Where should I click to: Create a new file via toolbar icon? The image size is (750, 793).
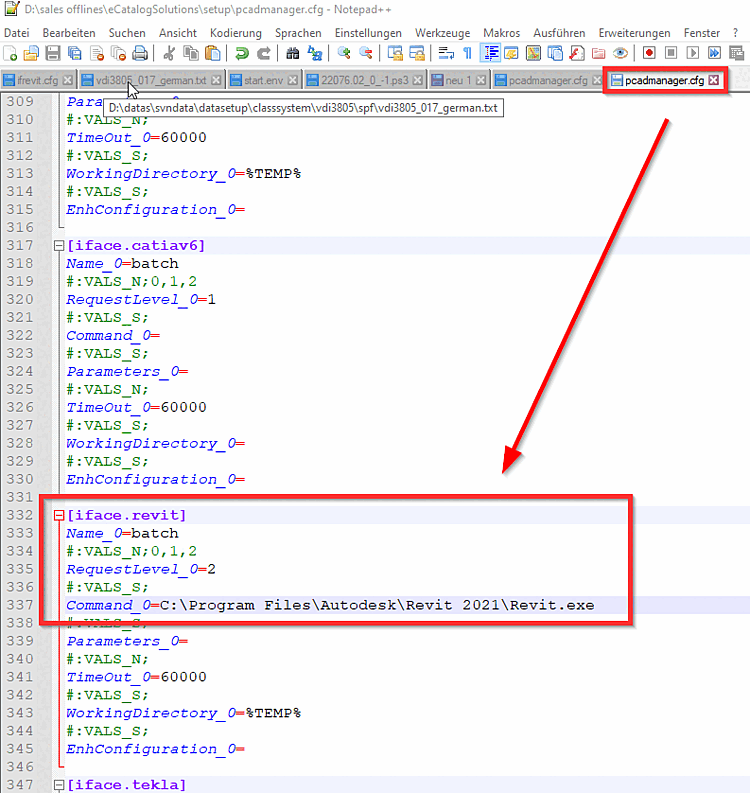click(10, 53)
